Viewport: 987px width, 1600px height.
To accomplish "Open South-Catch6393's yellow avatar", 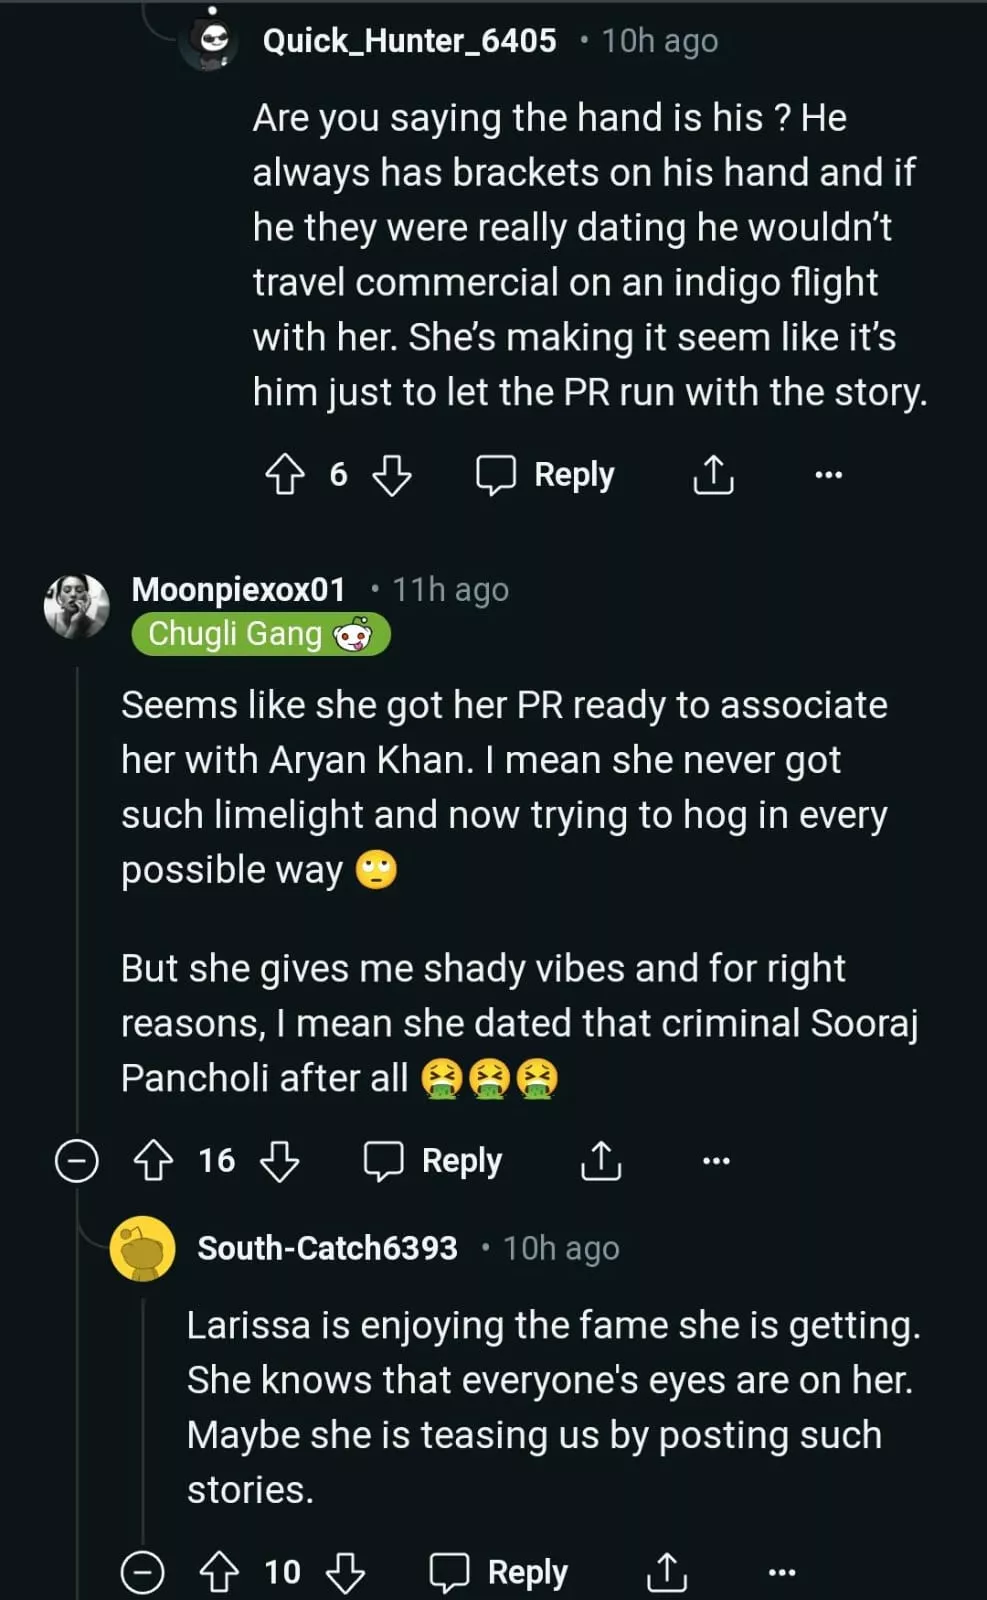I will [142, 1248].
